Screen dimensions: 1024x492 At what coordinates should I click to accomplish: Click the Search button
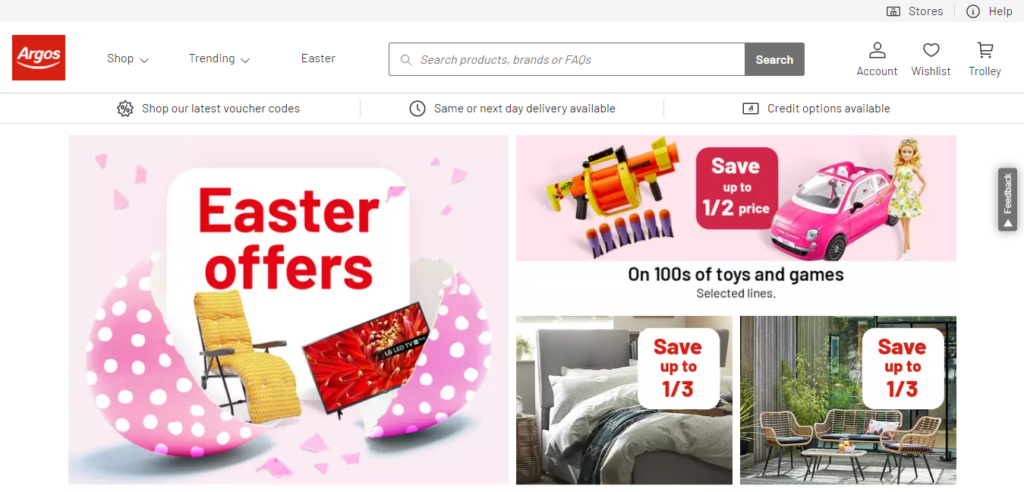pos(775,59)
